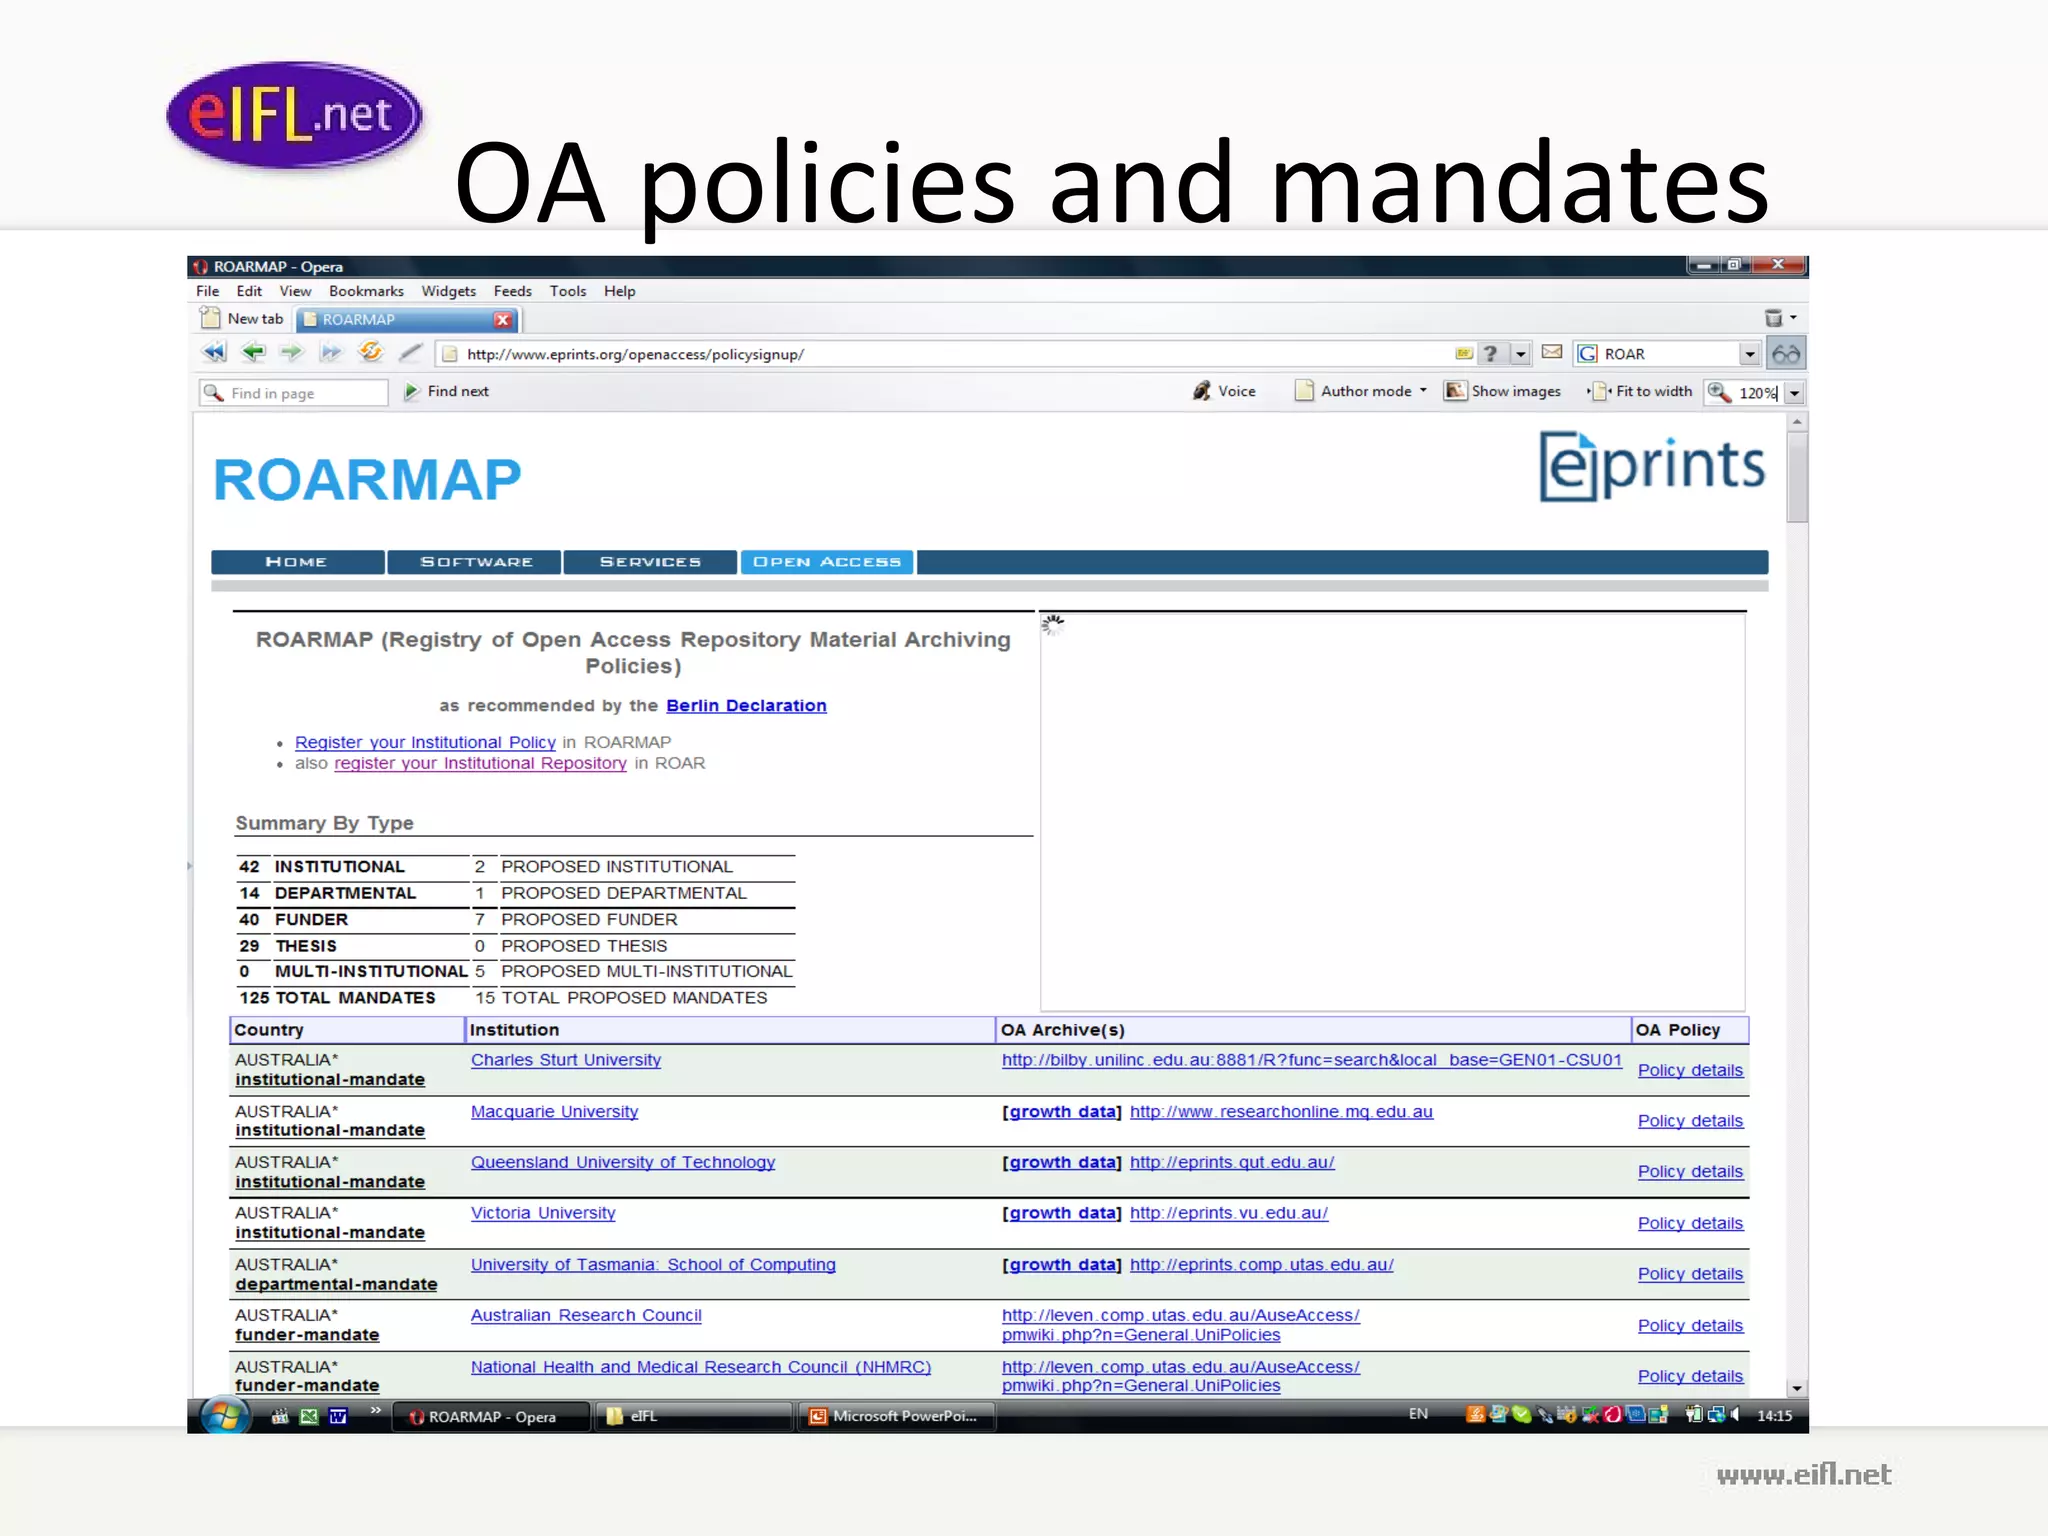Image resolution: width=2048 pixels, height=1536 pixels.
Task: Open the Software navigation tab
Action: pos(476,562)
